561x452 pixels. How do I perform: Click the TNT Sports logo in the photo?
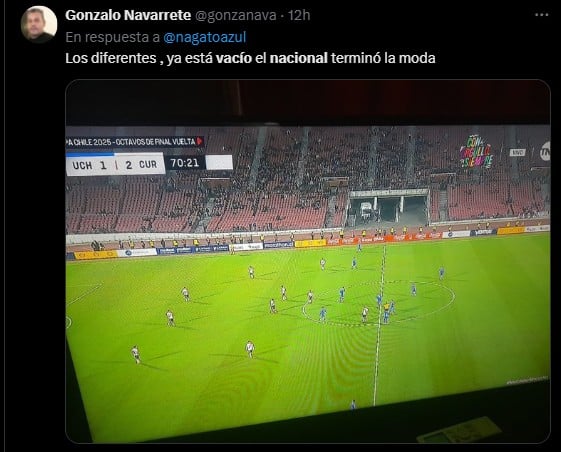pyautogui.click(x=545, y=151)
